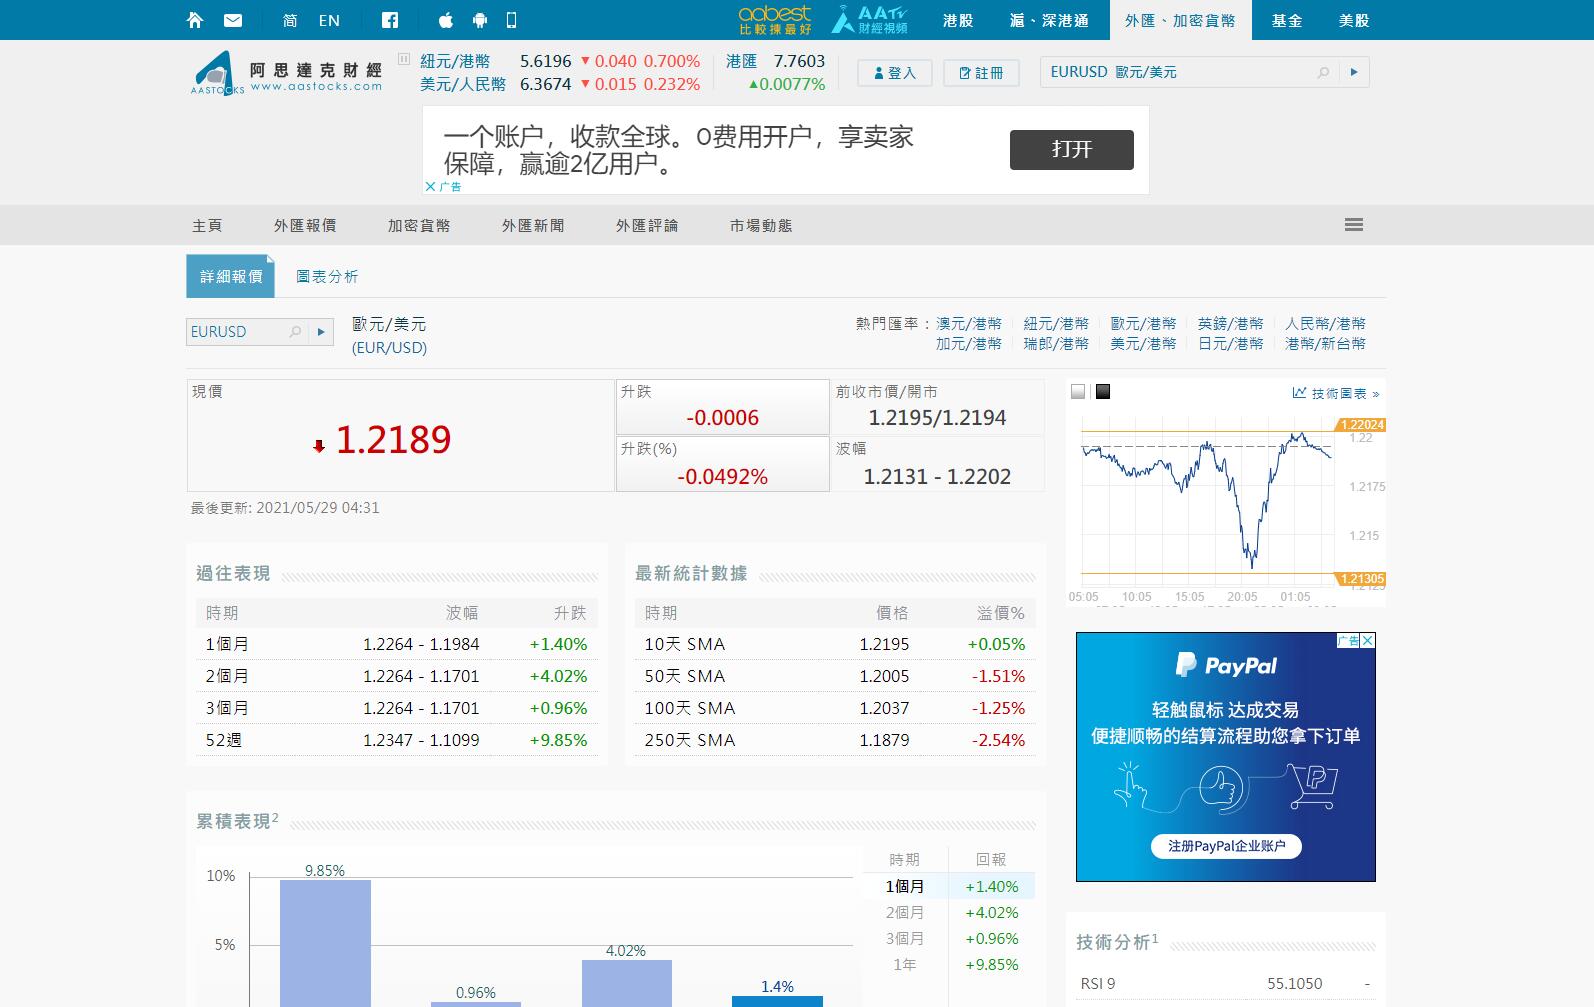
Task: Select the black chart theme swatch
Action: click(1102, 392)
